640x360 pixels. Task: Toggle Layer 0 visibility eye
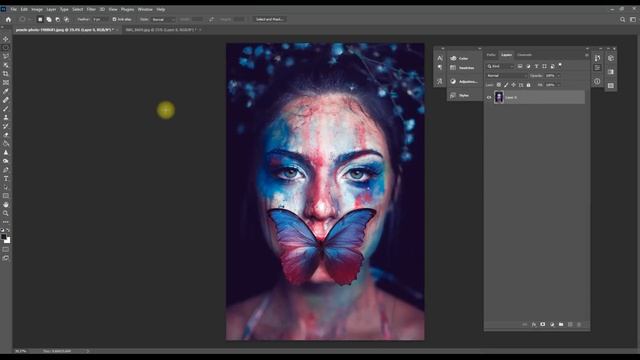489,98
